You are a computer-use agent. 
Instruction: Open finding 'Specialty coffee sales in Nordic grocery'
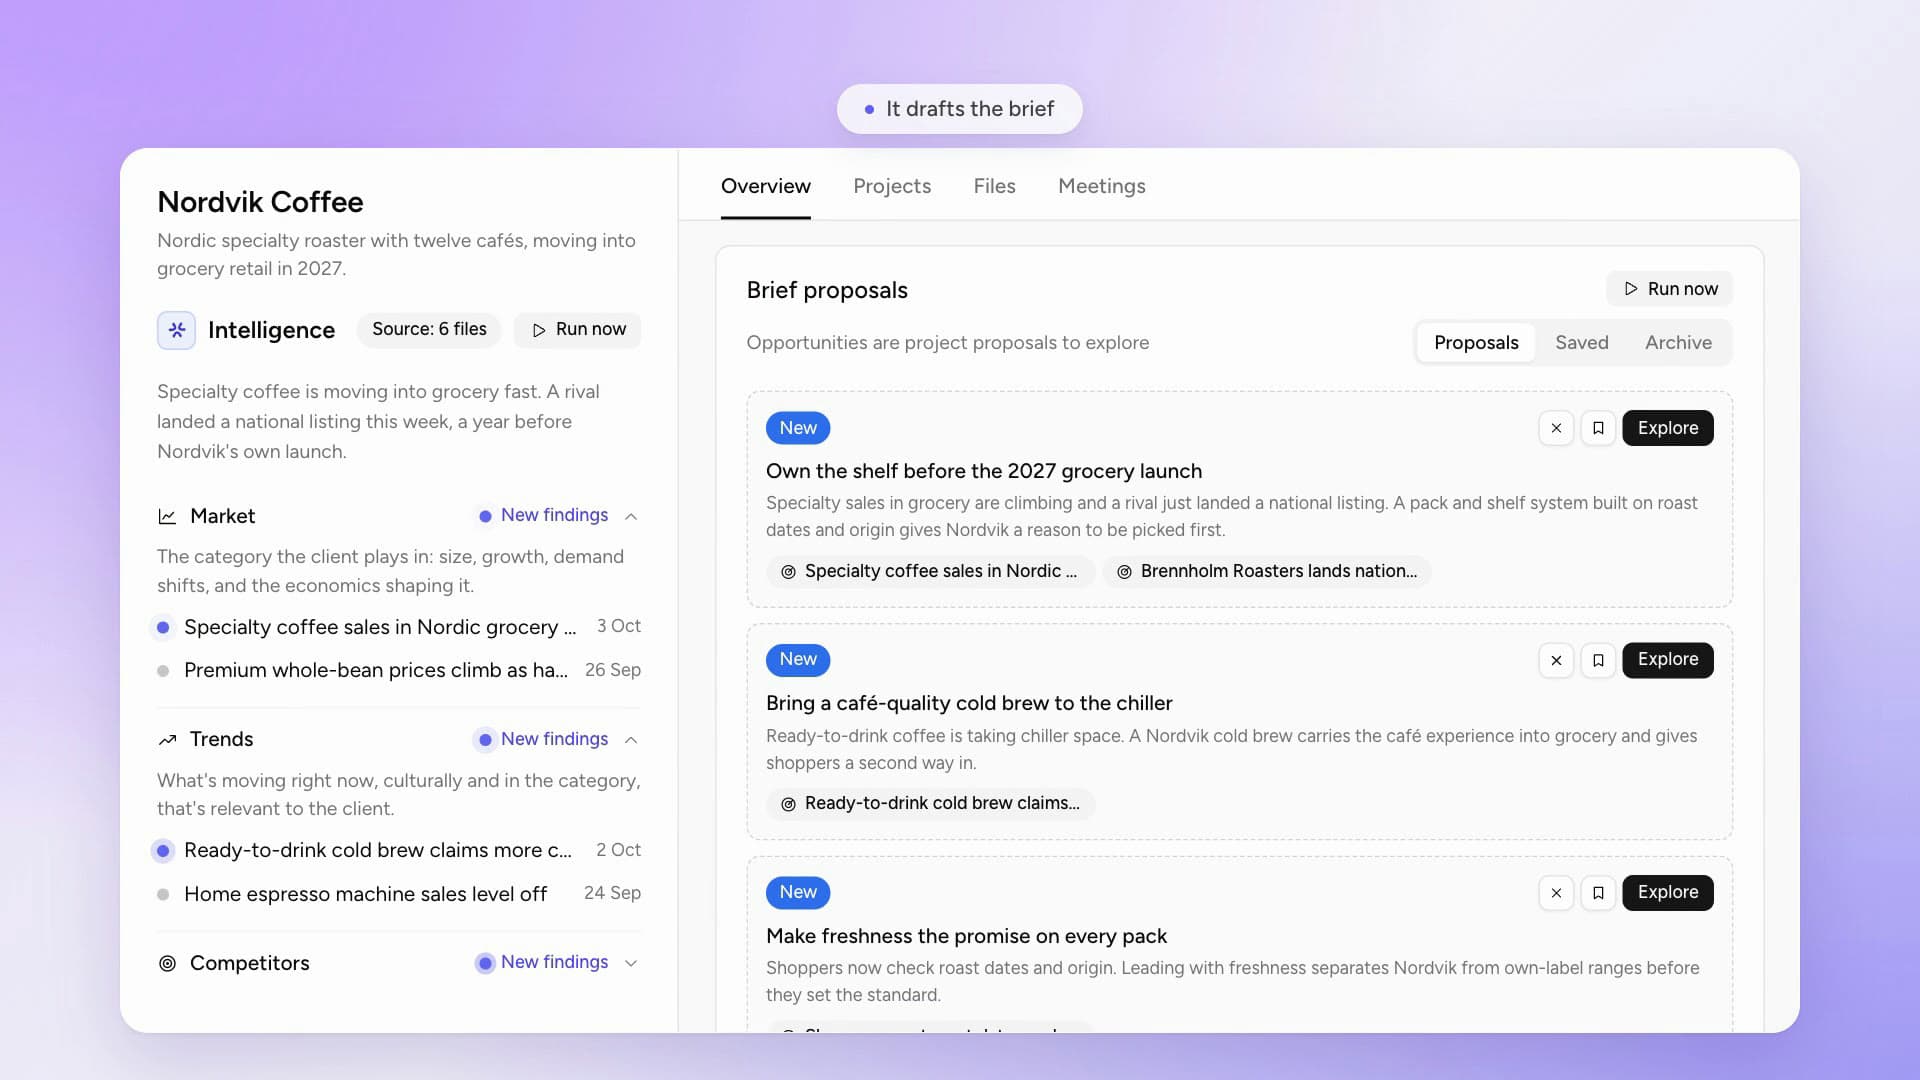[x=398, y=627]
